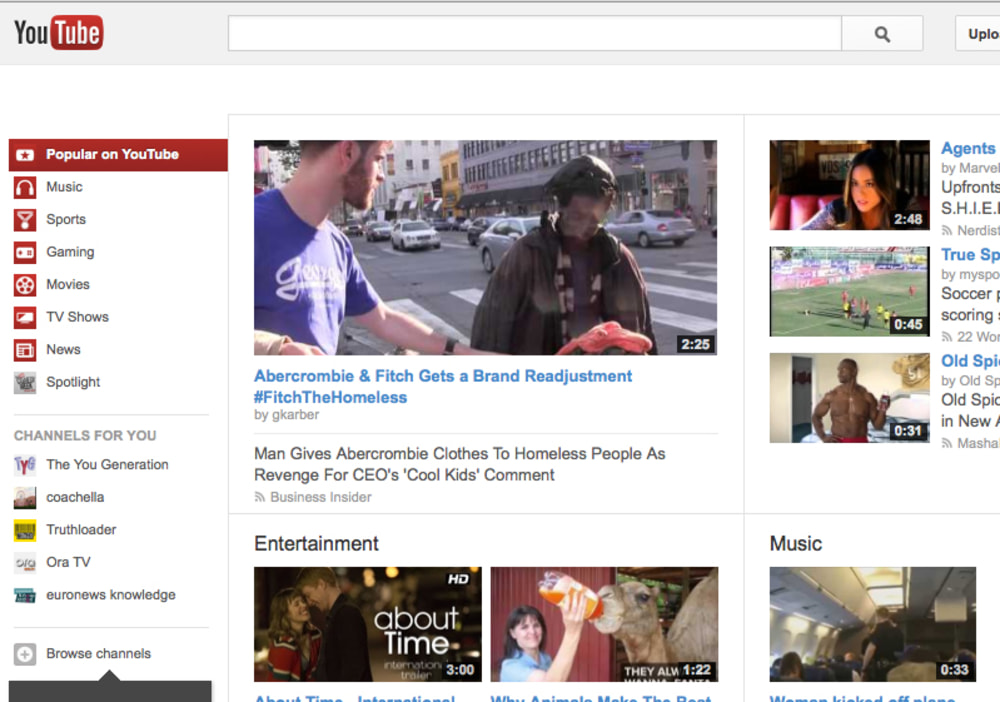Click the Music headphones icon
The image size is (1000, 702).
coord(25,187)
